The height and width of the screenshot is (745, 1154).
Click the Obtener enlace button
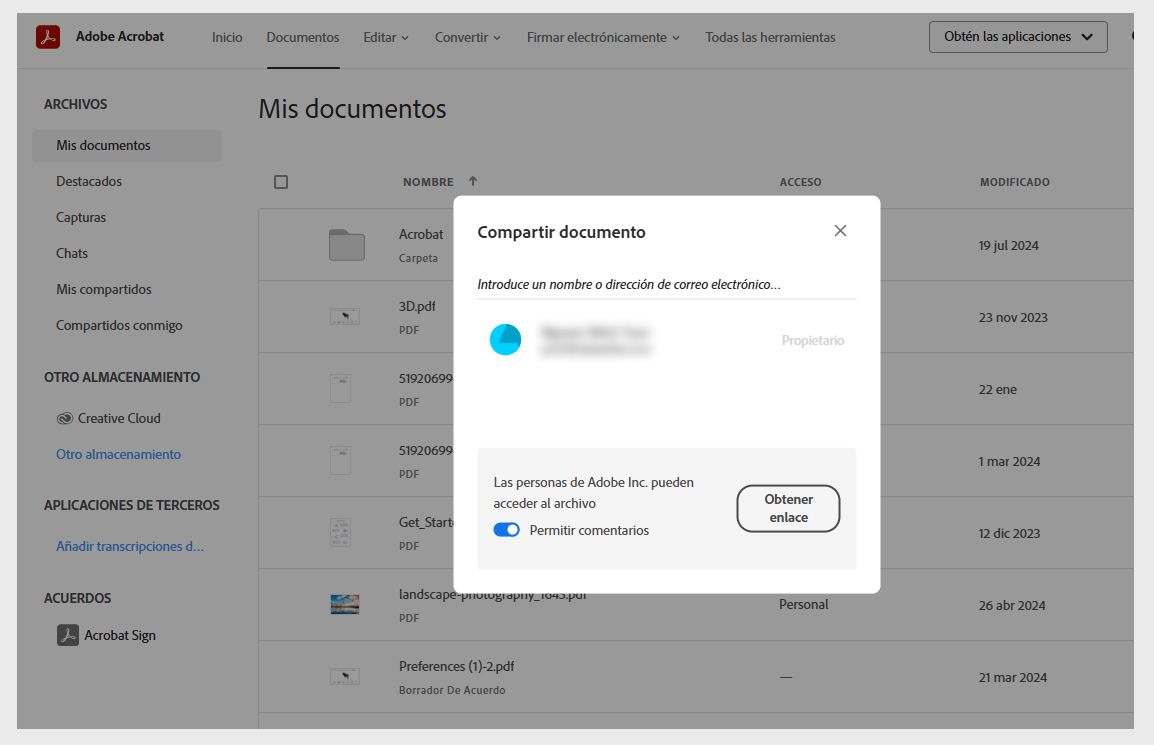pyautogui.click(x=788, y=508)
